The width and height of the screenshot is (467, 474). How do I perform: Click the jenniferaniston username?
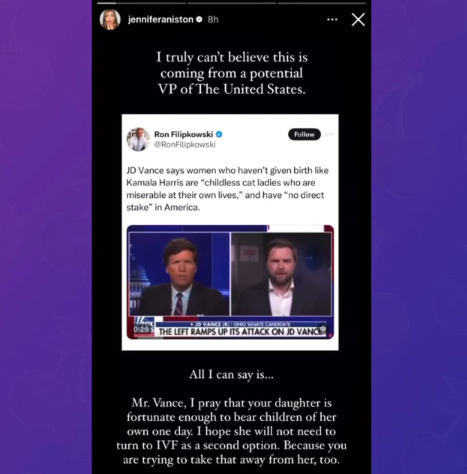pyautogui.click(x=160, y=20)
